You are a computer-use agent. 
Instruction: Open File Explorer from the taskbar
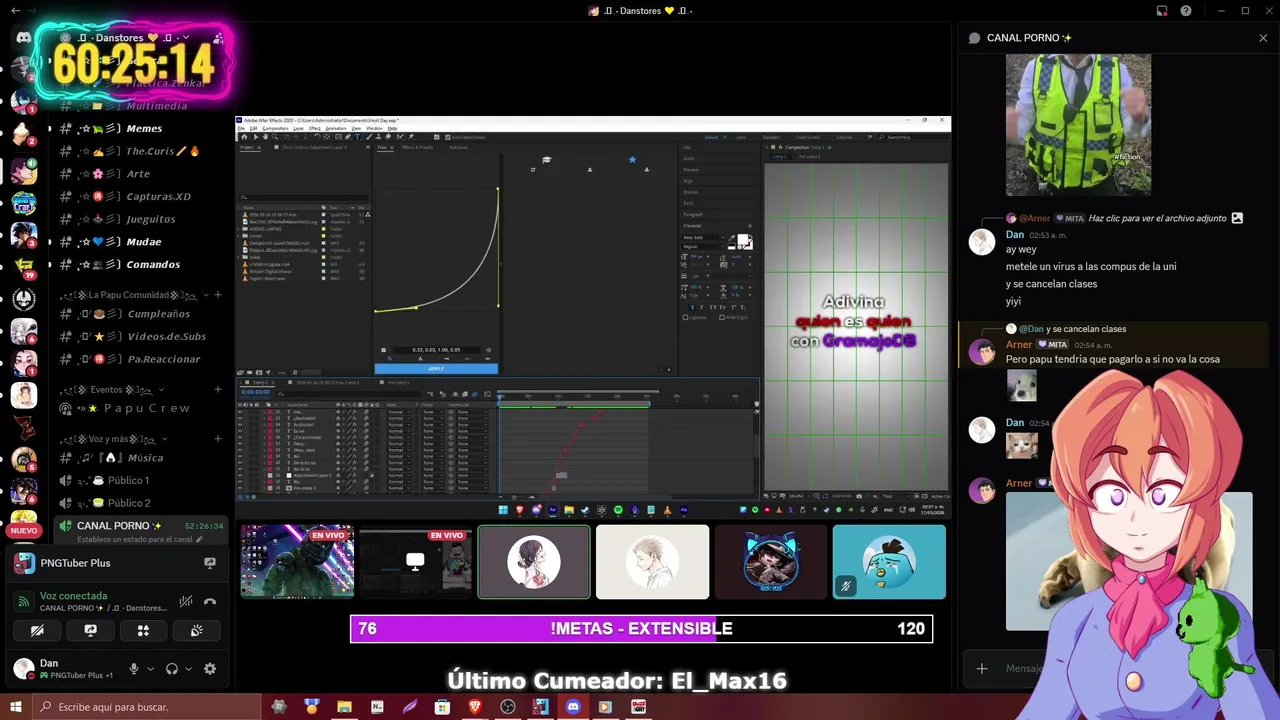[x=344, y=707]
